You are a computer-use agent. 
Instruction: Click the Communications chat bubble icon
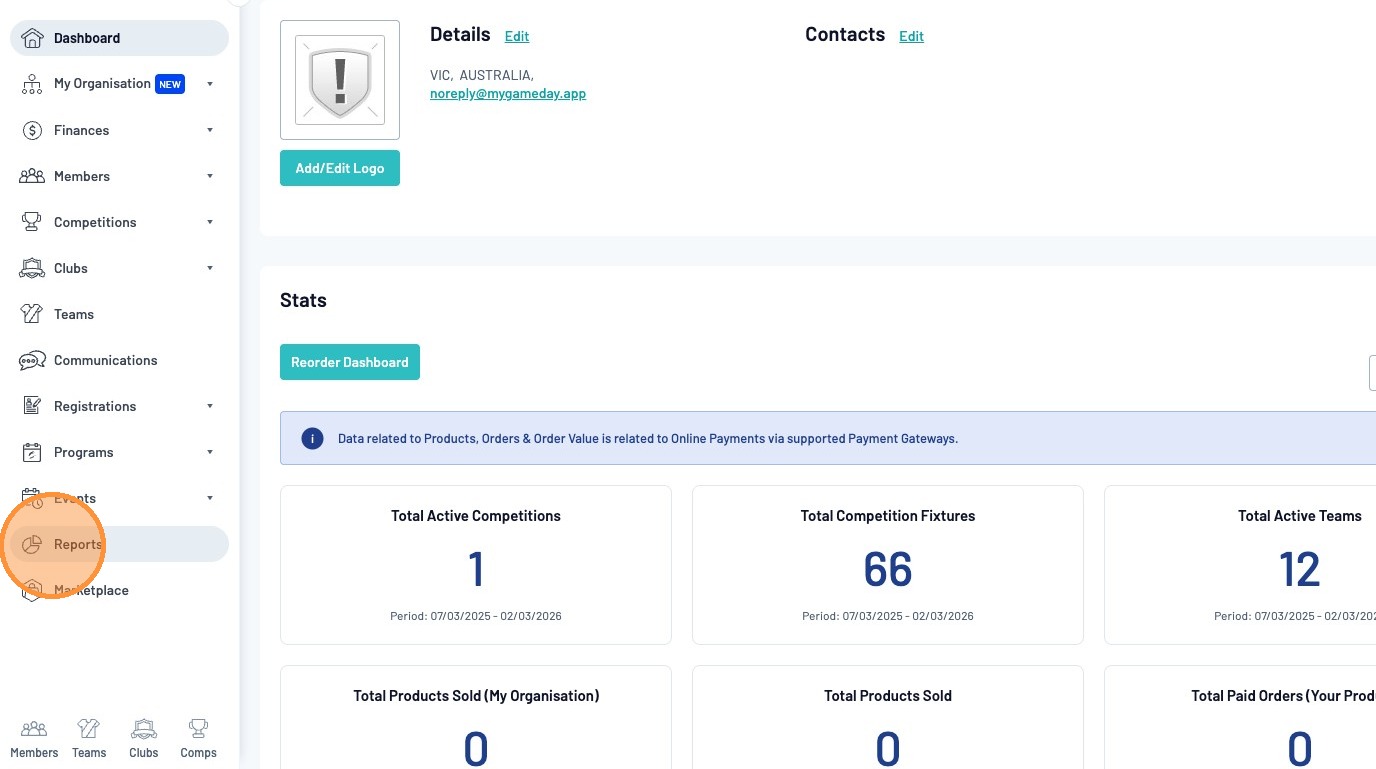tap(32, 360)
